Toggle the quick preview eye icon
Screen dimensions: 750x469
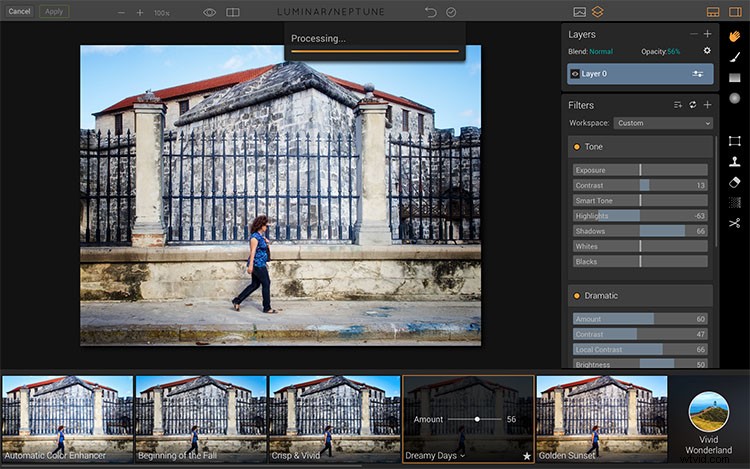pyautogui.click(x=210, y=12)
